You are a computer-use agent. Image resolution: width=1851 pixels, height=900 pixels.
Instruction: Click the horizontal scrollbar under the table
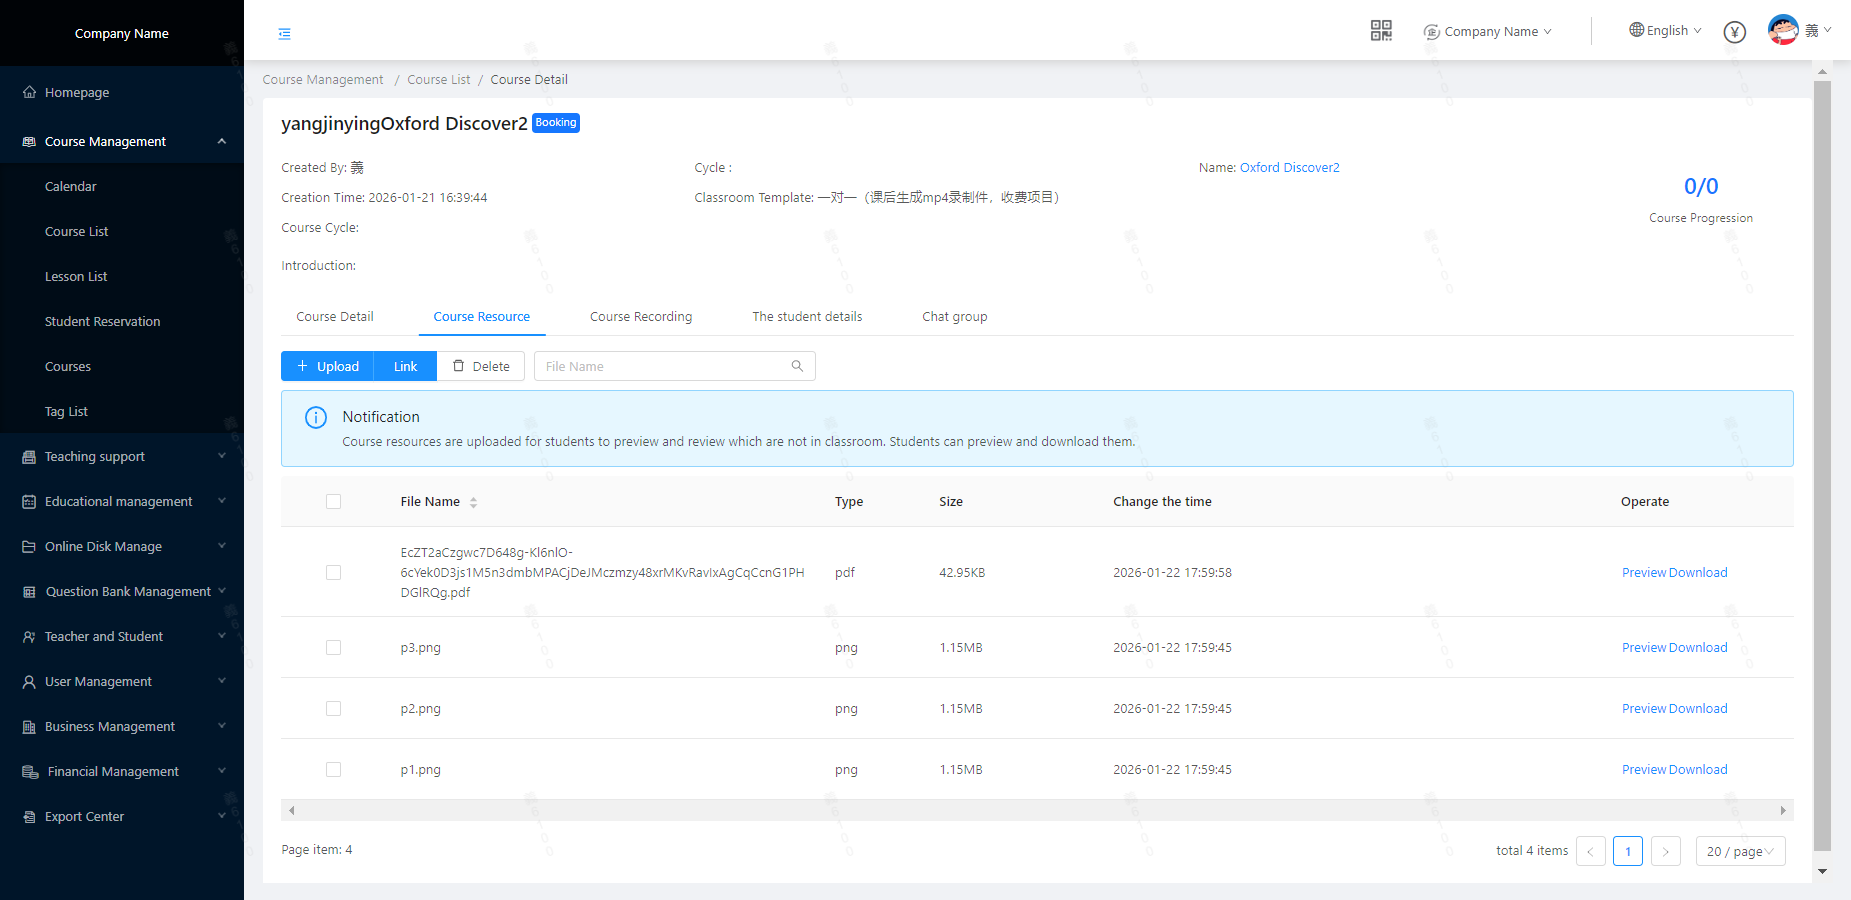pyautogui.click(x=1036, y=810)
